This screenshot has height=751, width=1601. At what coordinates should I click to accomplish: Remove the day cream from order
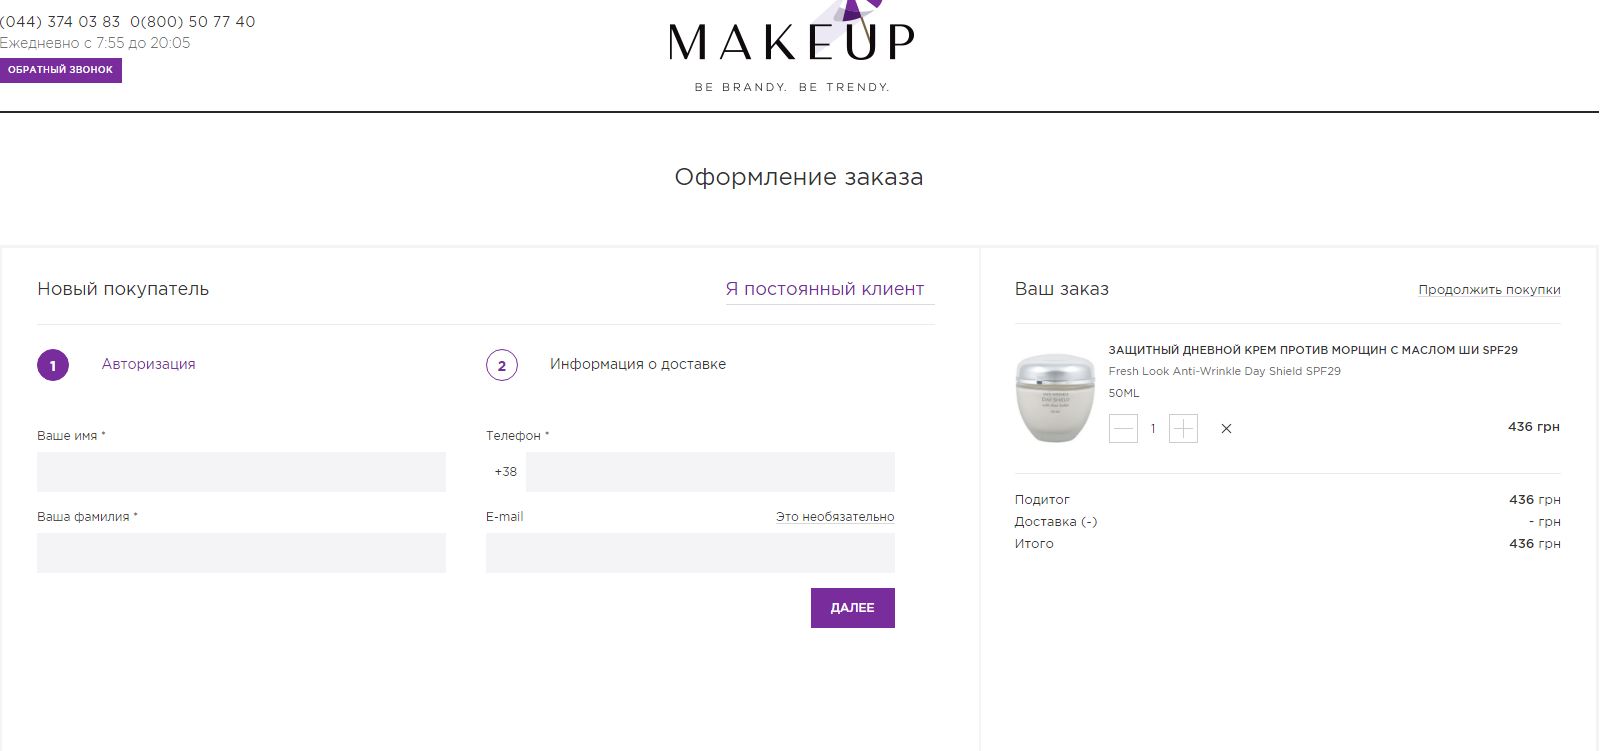point(1226,429)
